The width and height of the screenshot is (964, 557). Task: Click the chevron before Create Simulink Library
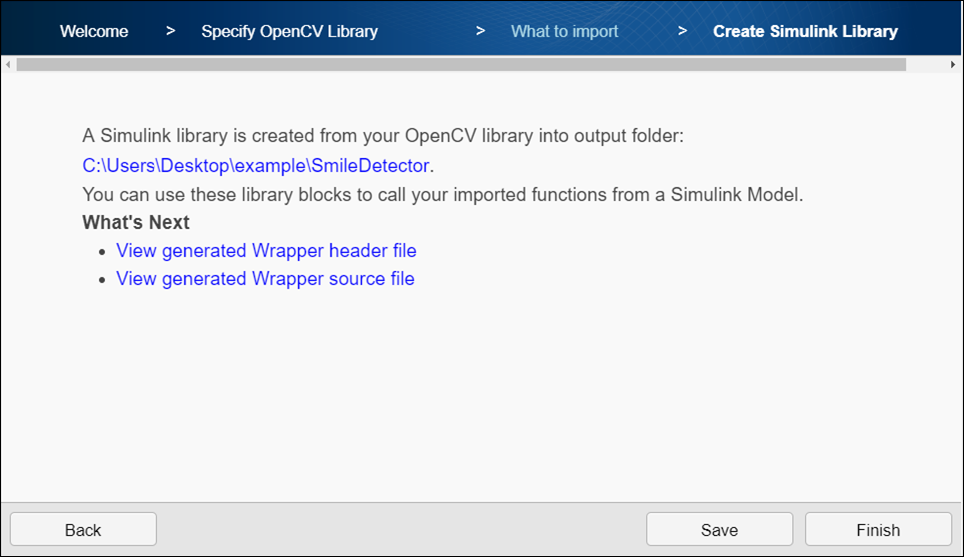pos(683,31)
